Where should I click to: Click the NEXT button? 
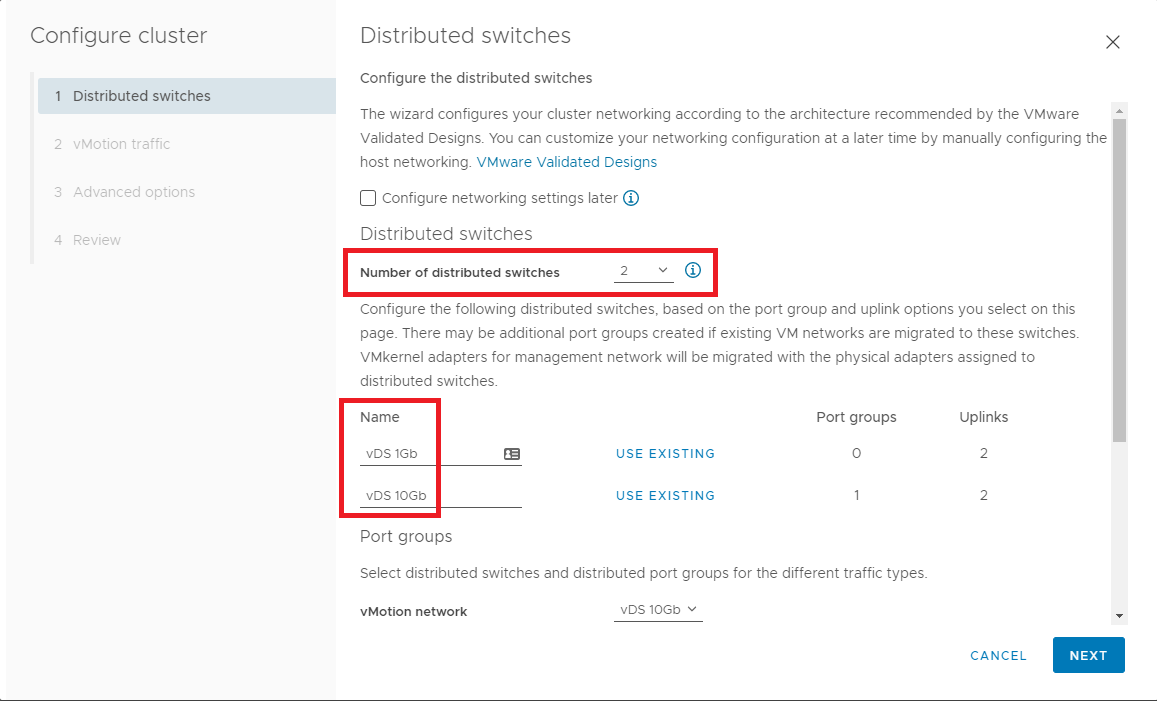coord(1088,655)
